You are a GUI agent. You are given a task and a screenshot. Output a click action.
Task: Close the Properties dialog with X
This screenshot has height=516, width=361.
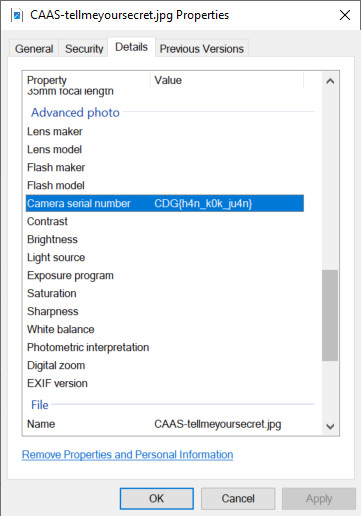coord(345,15)
